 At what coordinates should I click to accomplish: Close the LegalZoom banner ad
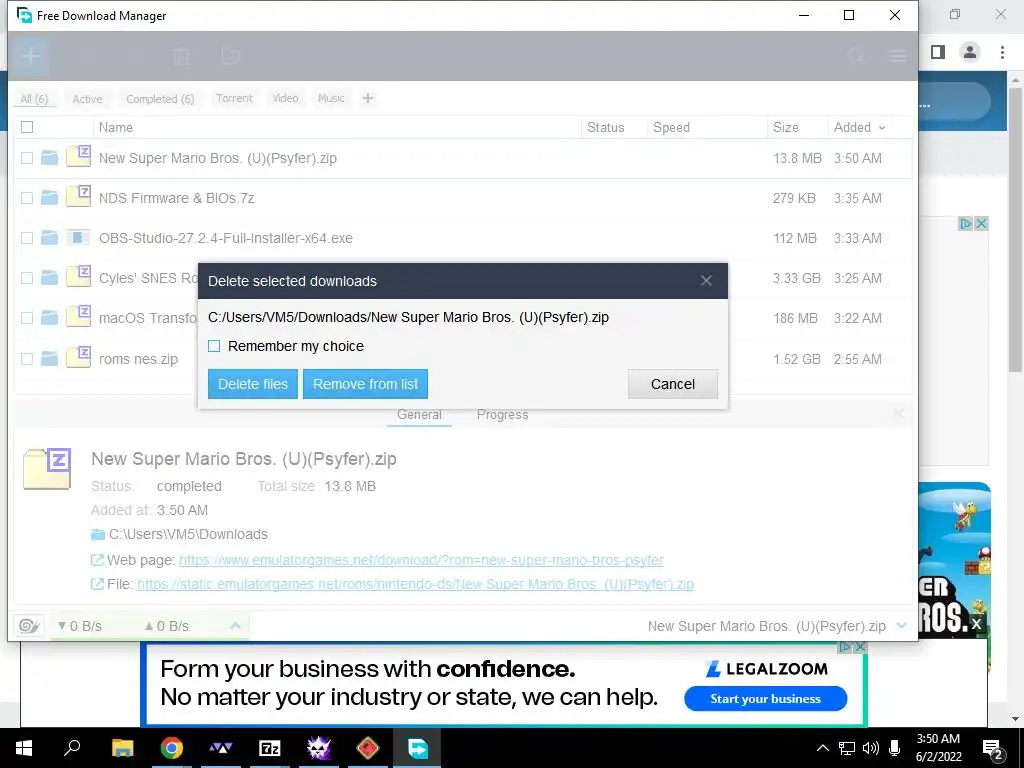(860, 647)
